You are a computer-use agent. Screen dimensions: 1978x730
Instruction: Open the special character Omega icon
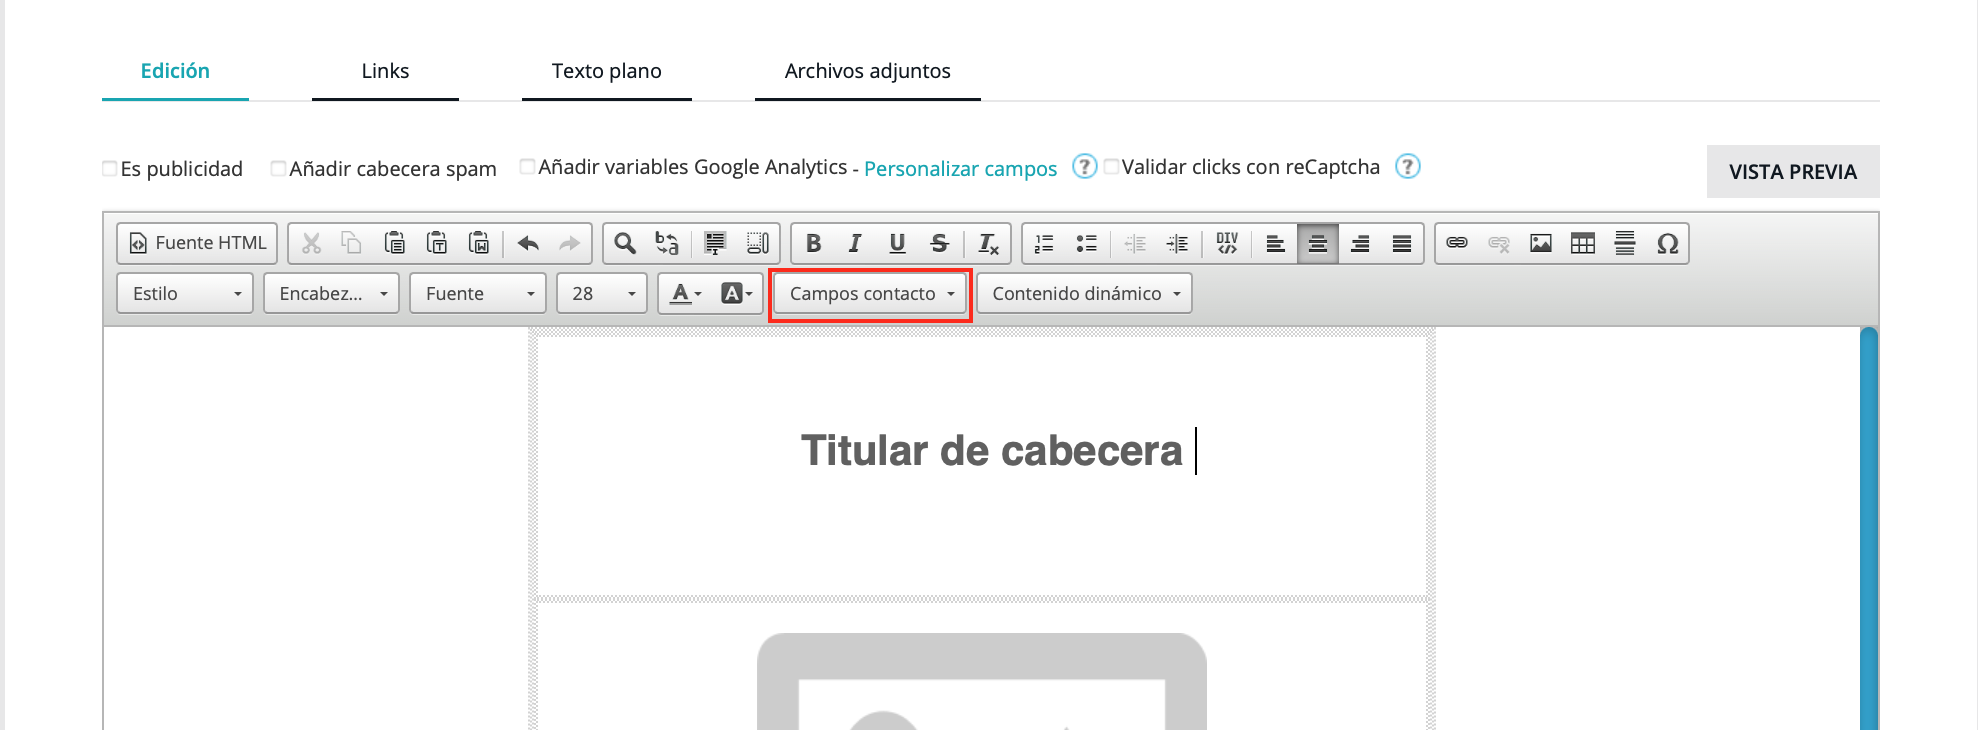coord(1667,243)
